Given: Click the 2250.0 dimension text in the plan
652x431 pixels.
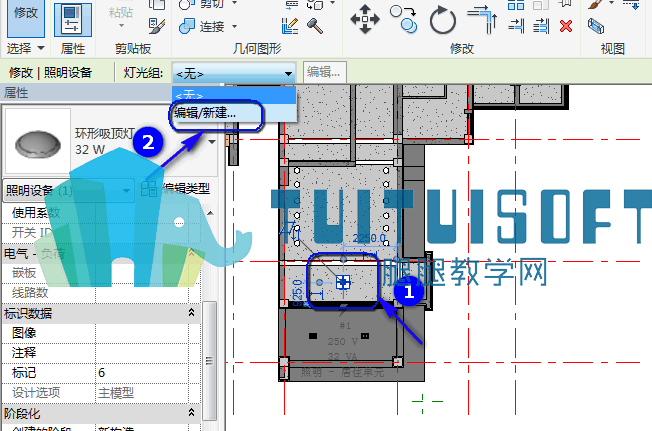Looking at the screenshot, I should point(369,238).
